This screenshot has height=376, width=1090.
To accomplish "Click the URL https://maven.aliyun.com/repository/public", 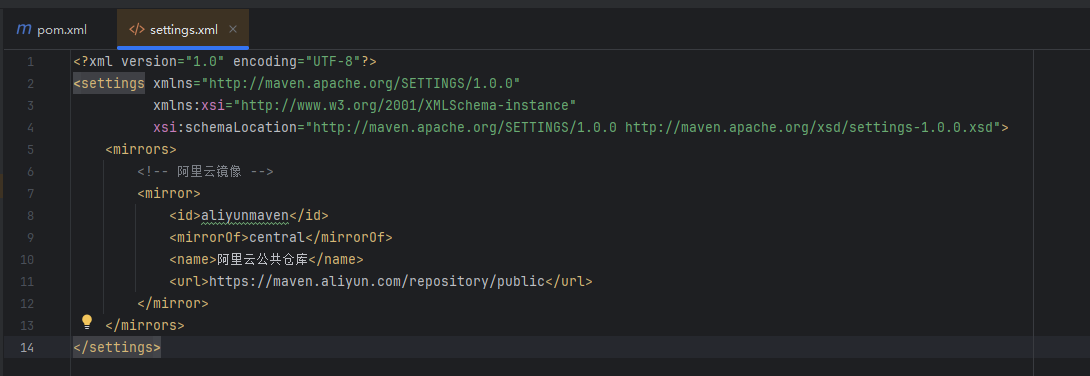I will coord(377,281).
